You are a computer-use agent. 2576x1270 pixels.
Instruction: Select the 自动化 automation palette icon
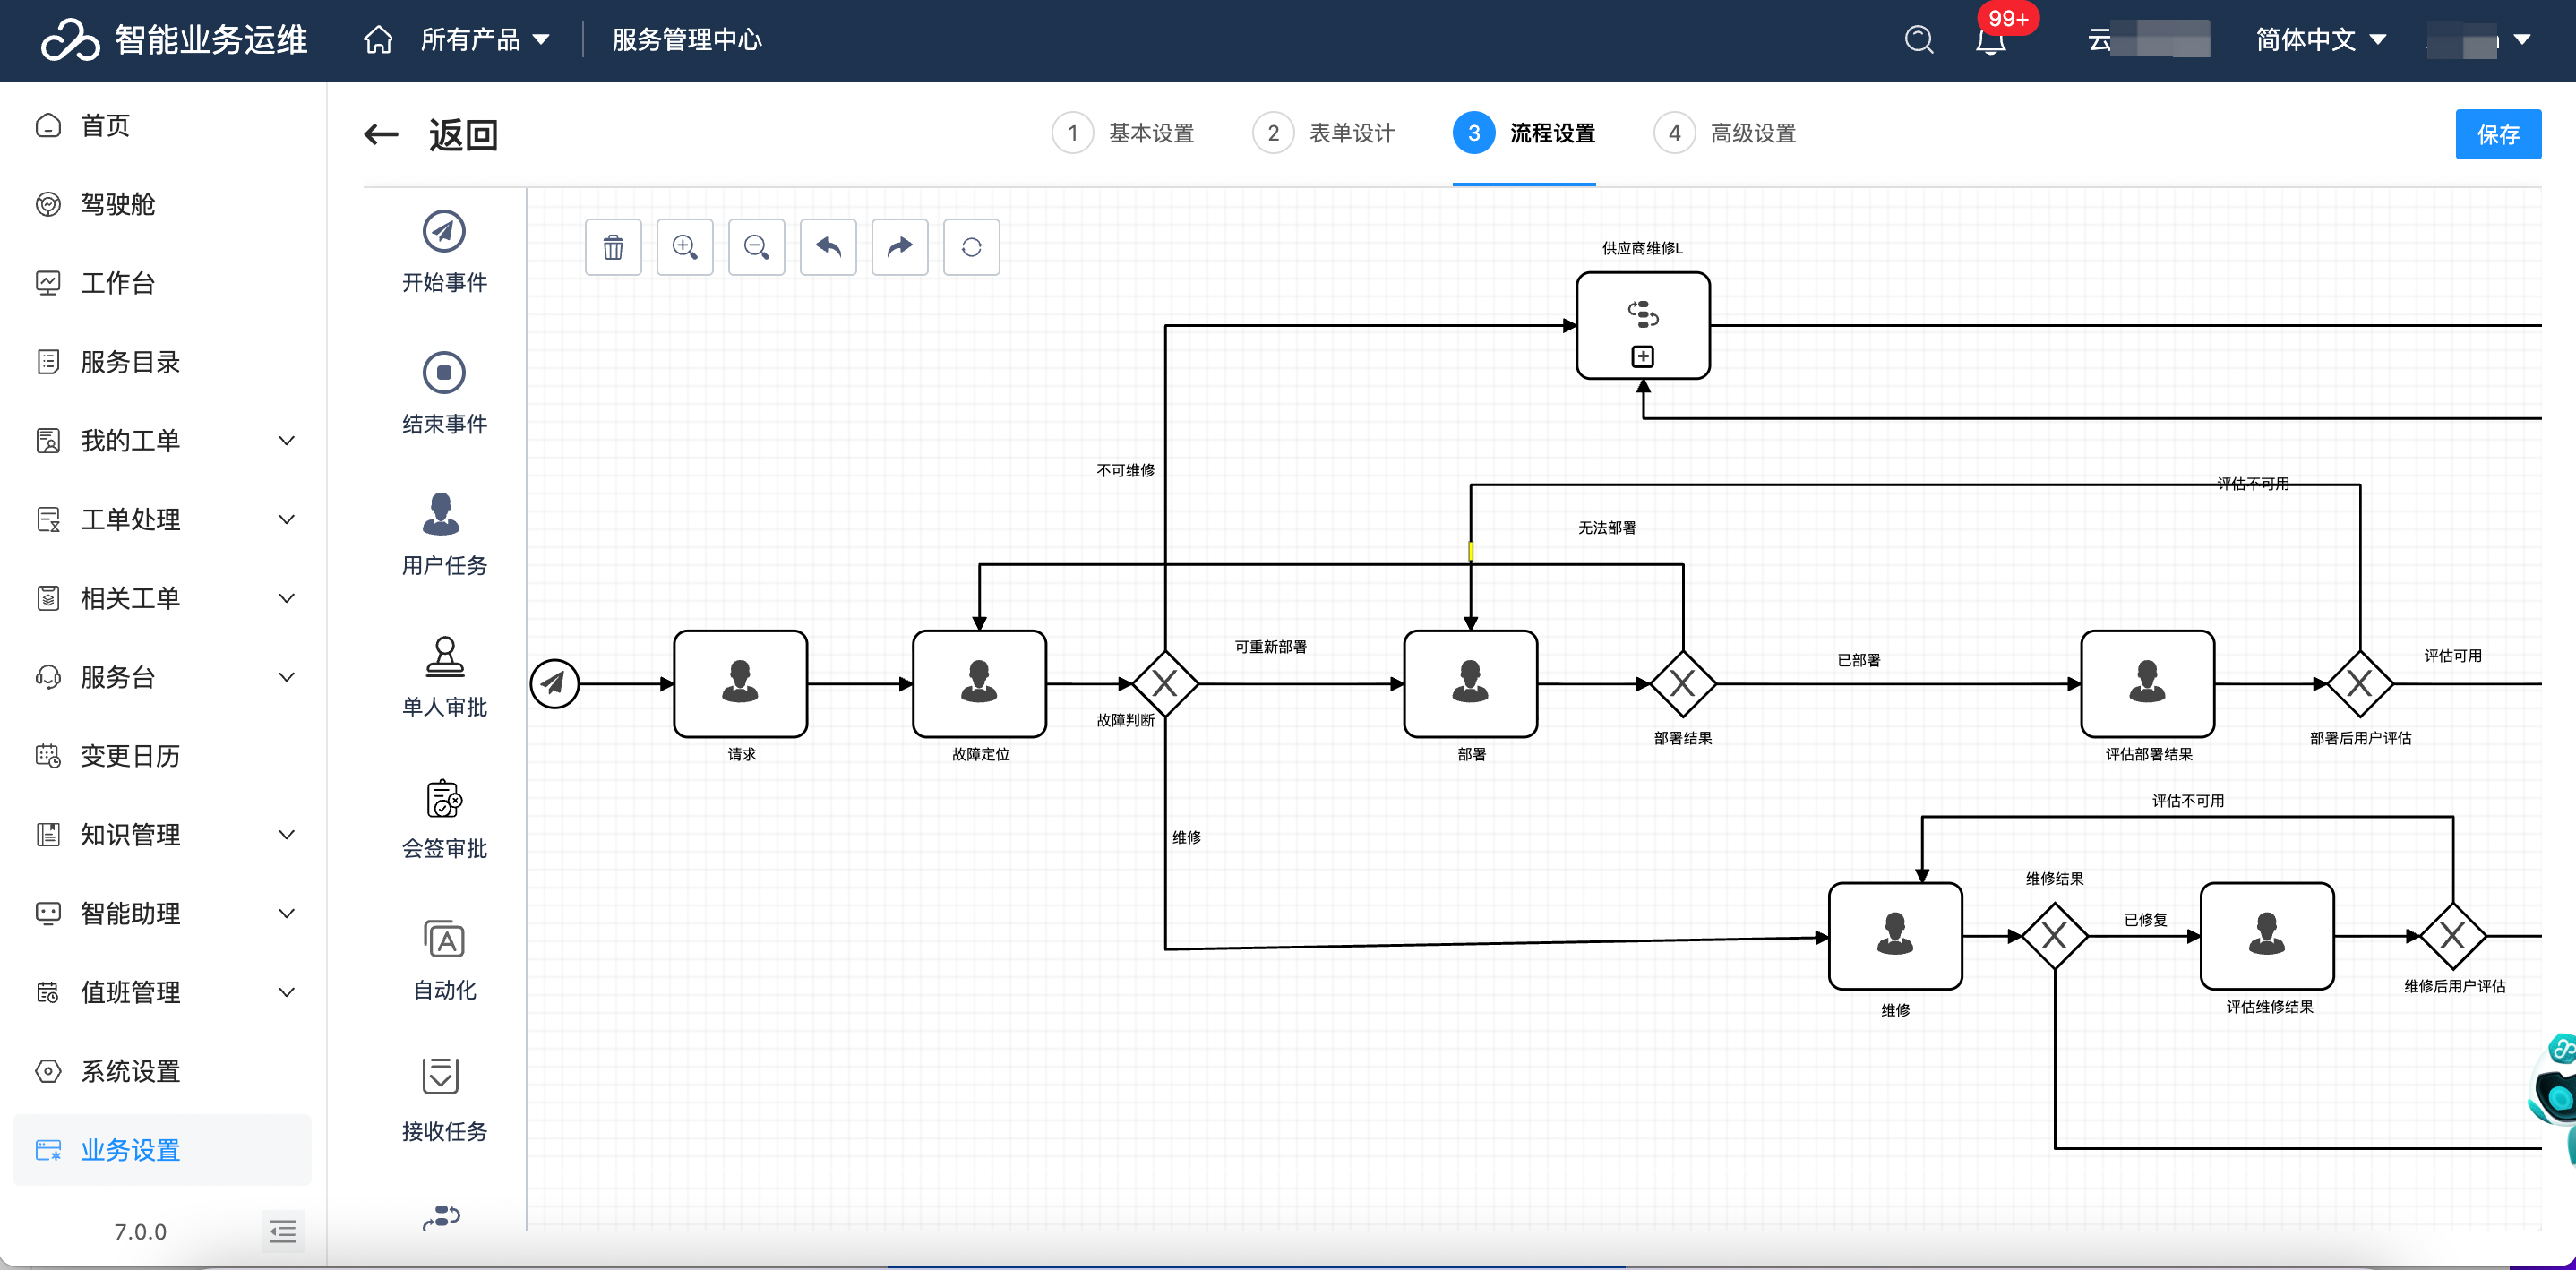[444, 941]
